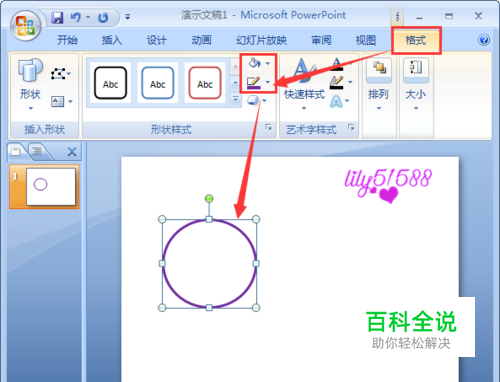Open the Text Effects dropdown arrow
Viewport: 500px width, 382px height.
(347, 100)
